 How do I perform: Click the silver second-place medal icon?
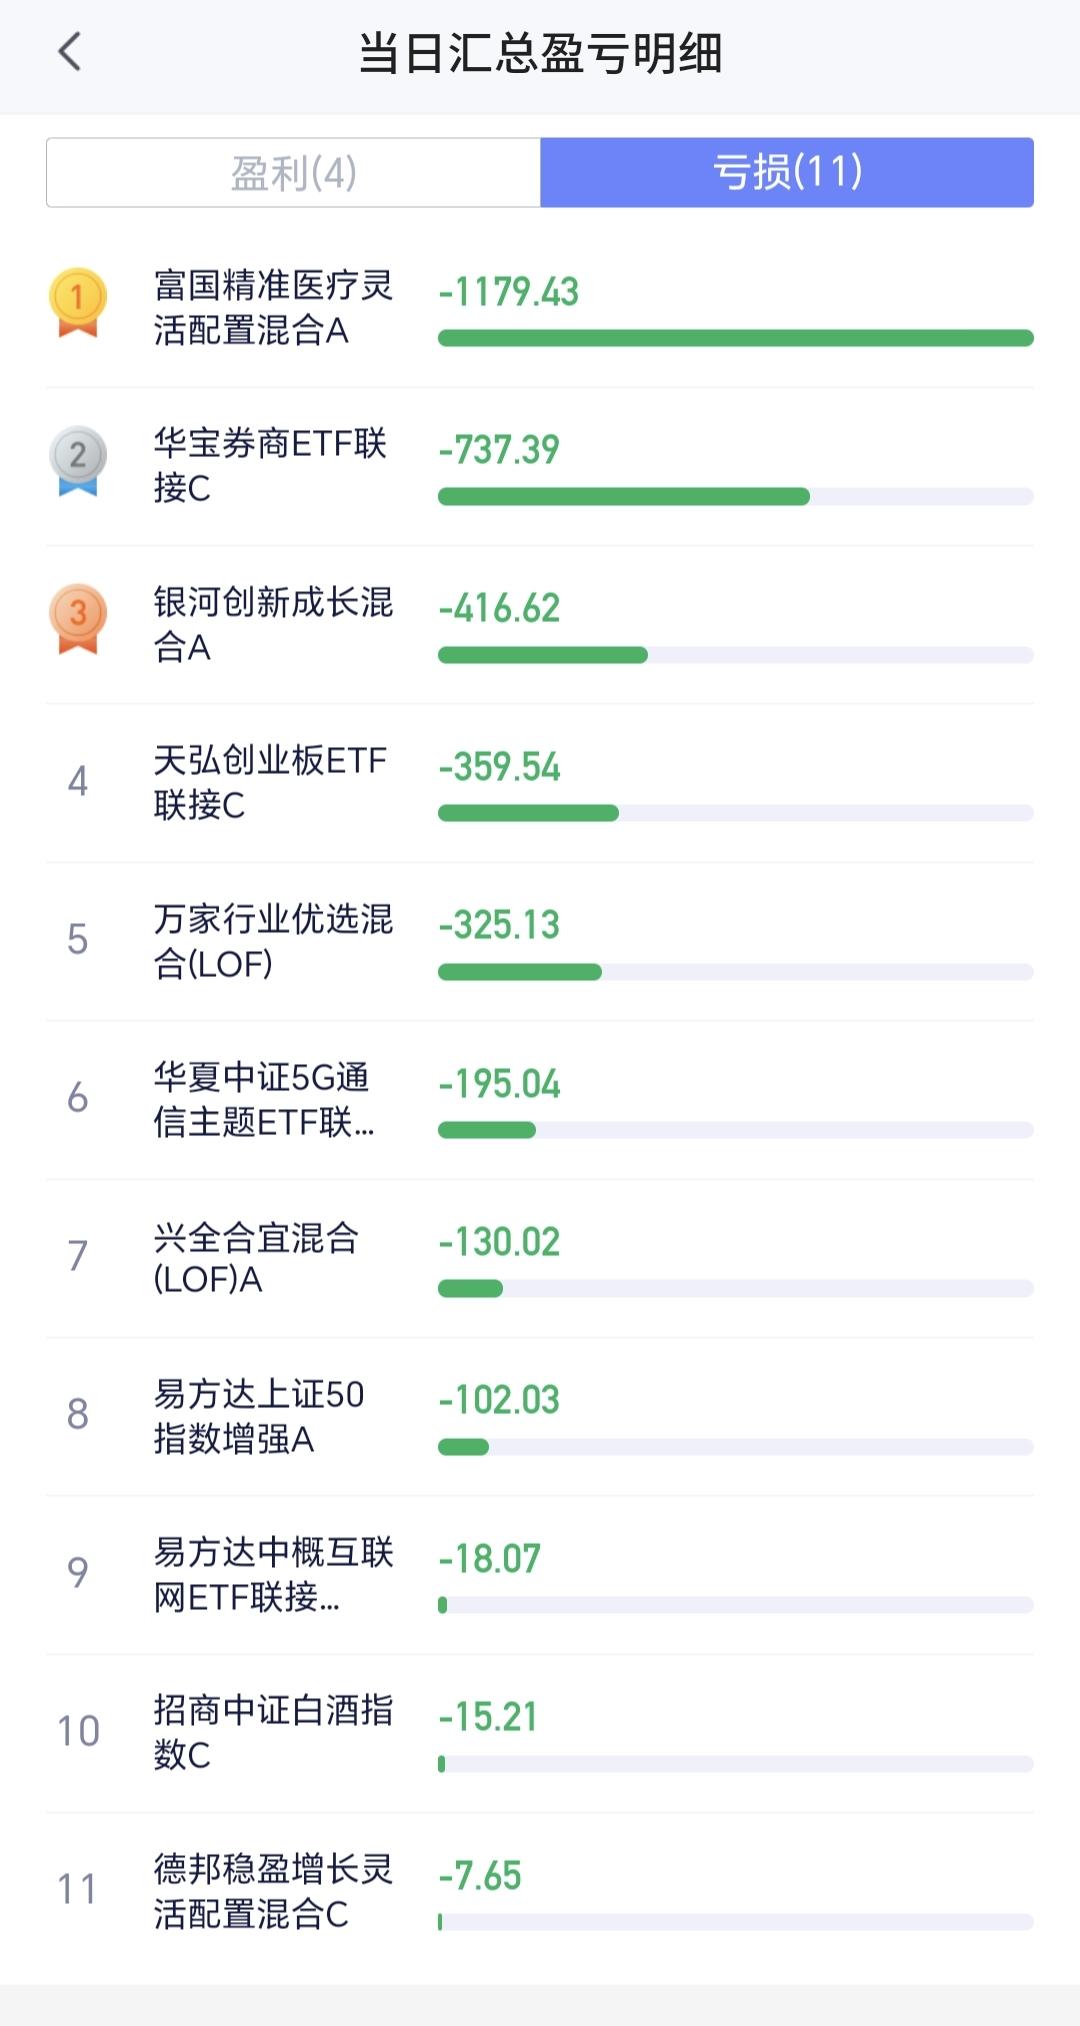(78, 460)
